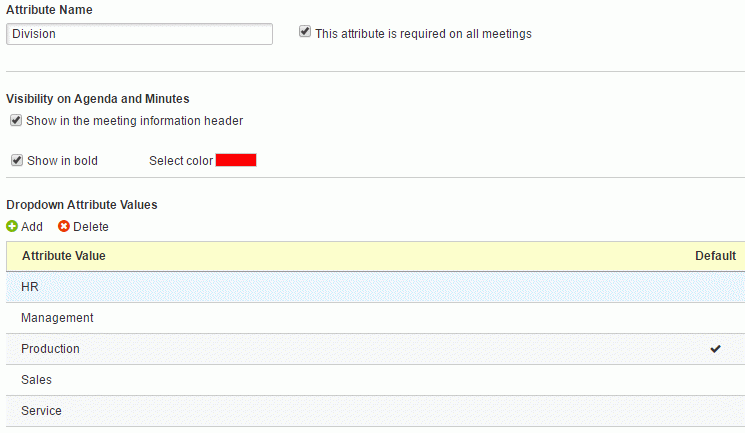Click the green Add plus icon
Image resolution: width=745 pixels, height=433 pixels.
12,226
